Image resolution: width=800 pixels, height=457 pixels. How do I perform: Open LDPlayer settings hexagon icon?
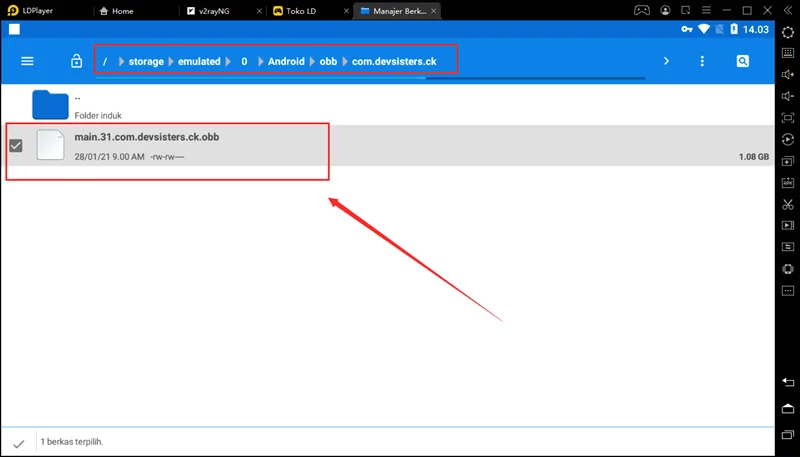coord(788,32)
